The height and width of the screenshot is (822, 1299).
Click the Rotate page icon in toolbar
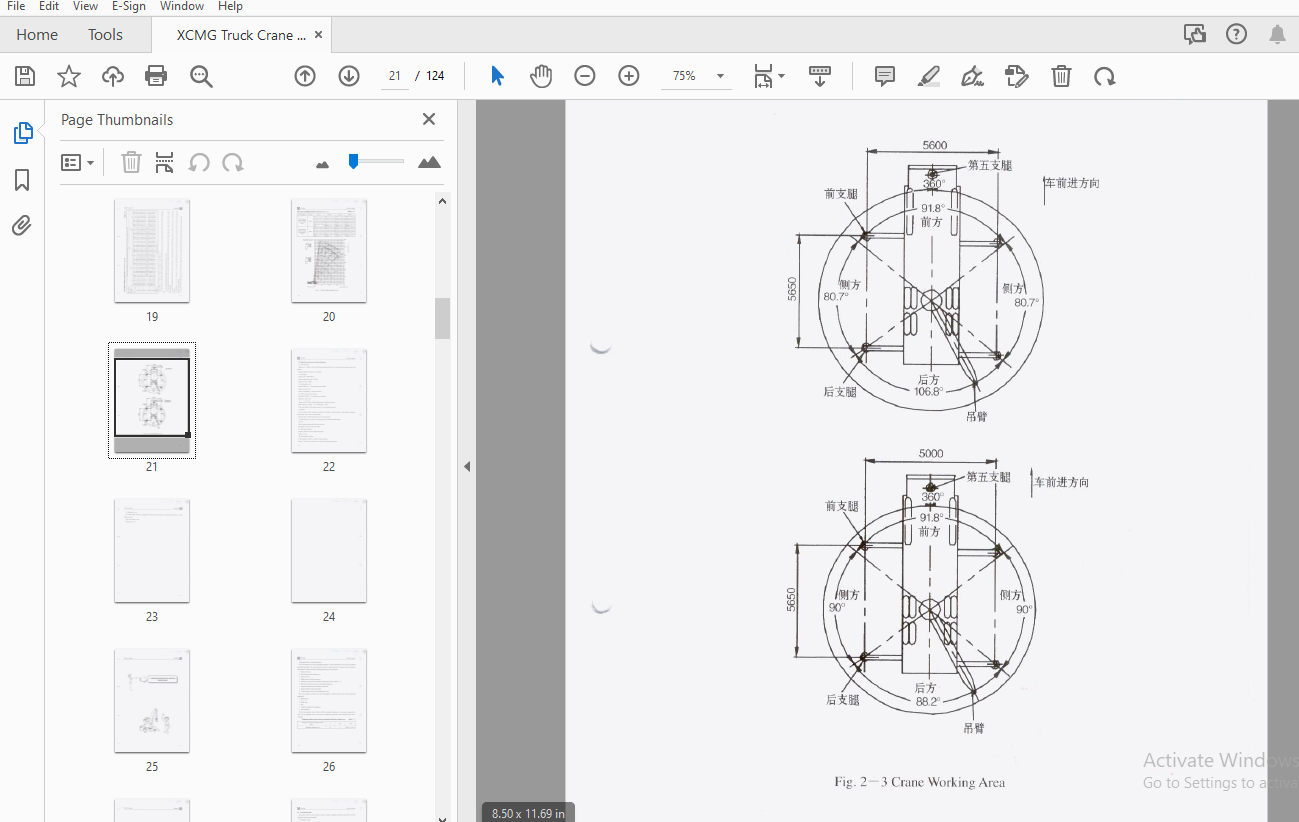1104,76
